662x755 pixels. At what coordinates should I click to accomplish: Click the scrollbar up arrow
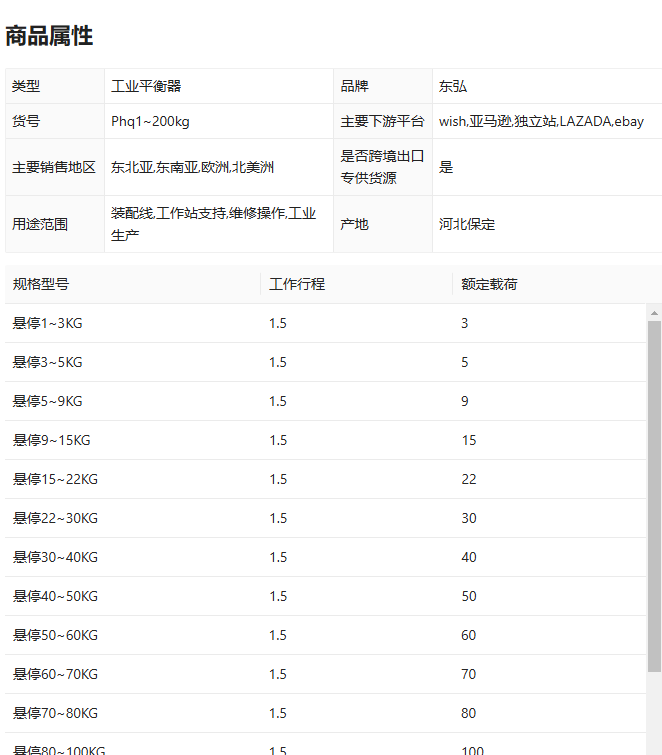pos(654,313)
